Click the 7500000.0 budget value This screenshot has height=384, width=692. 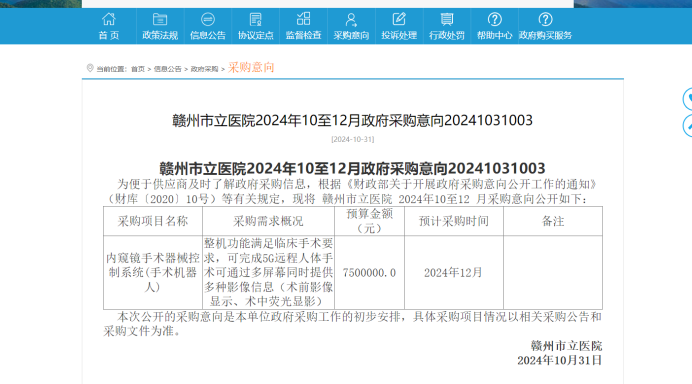[x=369, y=273]
